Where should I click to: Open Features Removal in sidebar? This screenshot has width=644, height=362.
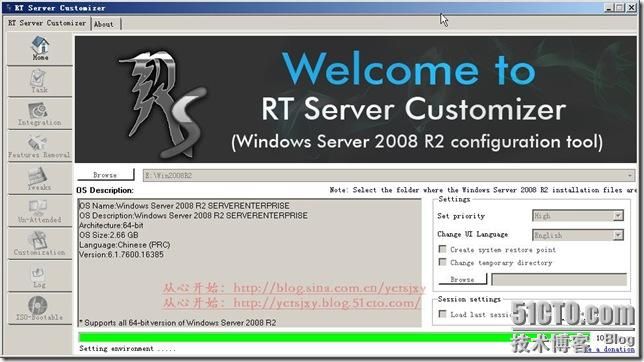(39, 146)
